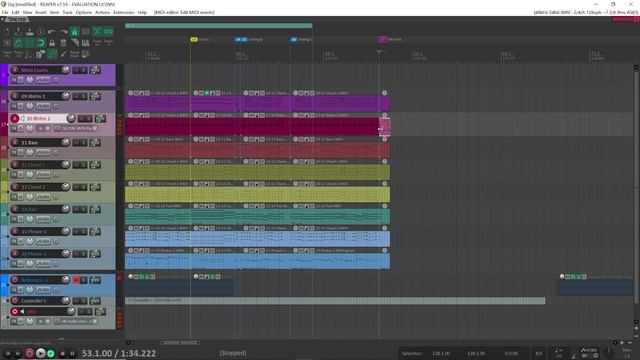Toggle the grid lines toolbar icon
The width and height of the screenshot is (640, 360).
pos(30,42)
